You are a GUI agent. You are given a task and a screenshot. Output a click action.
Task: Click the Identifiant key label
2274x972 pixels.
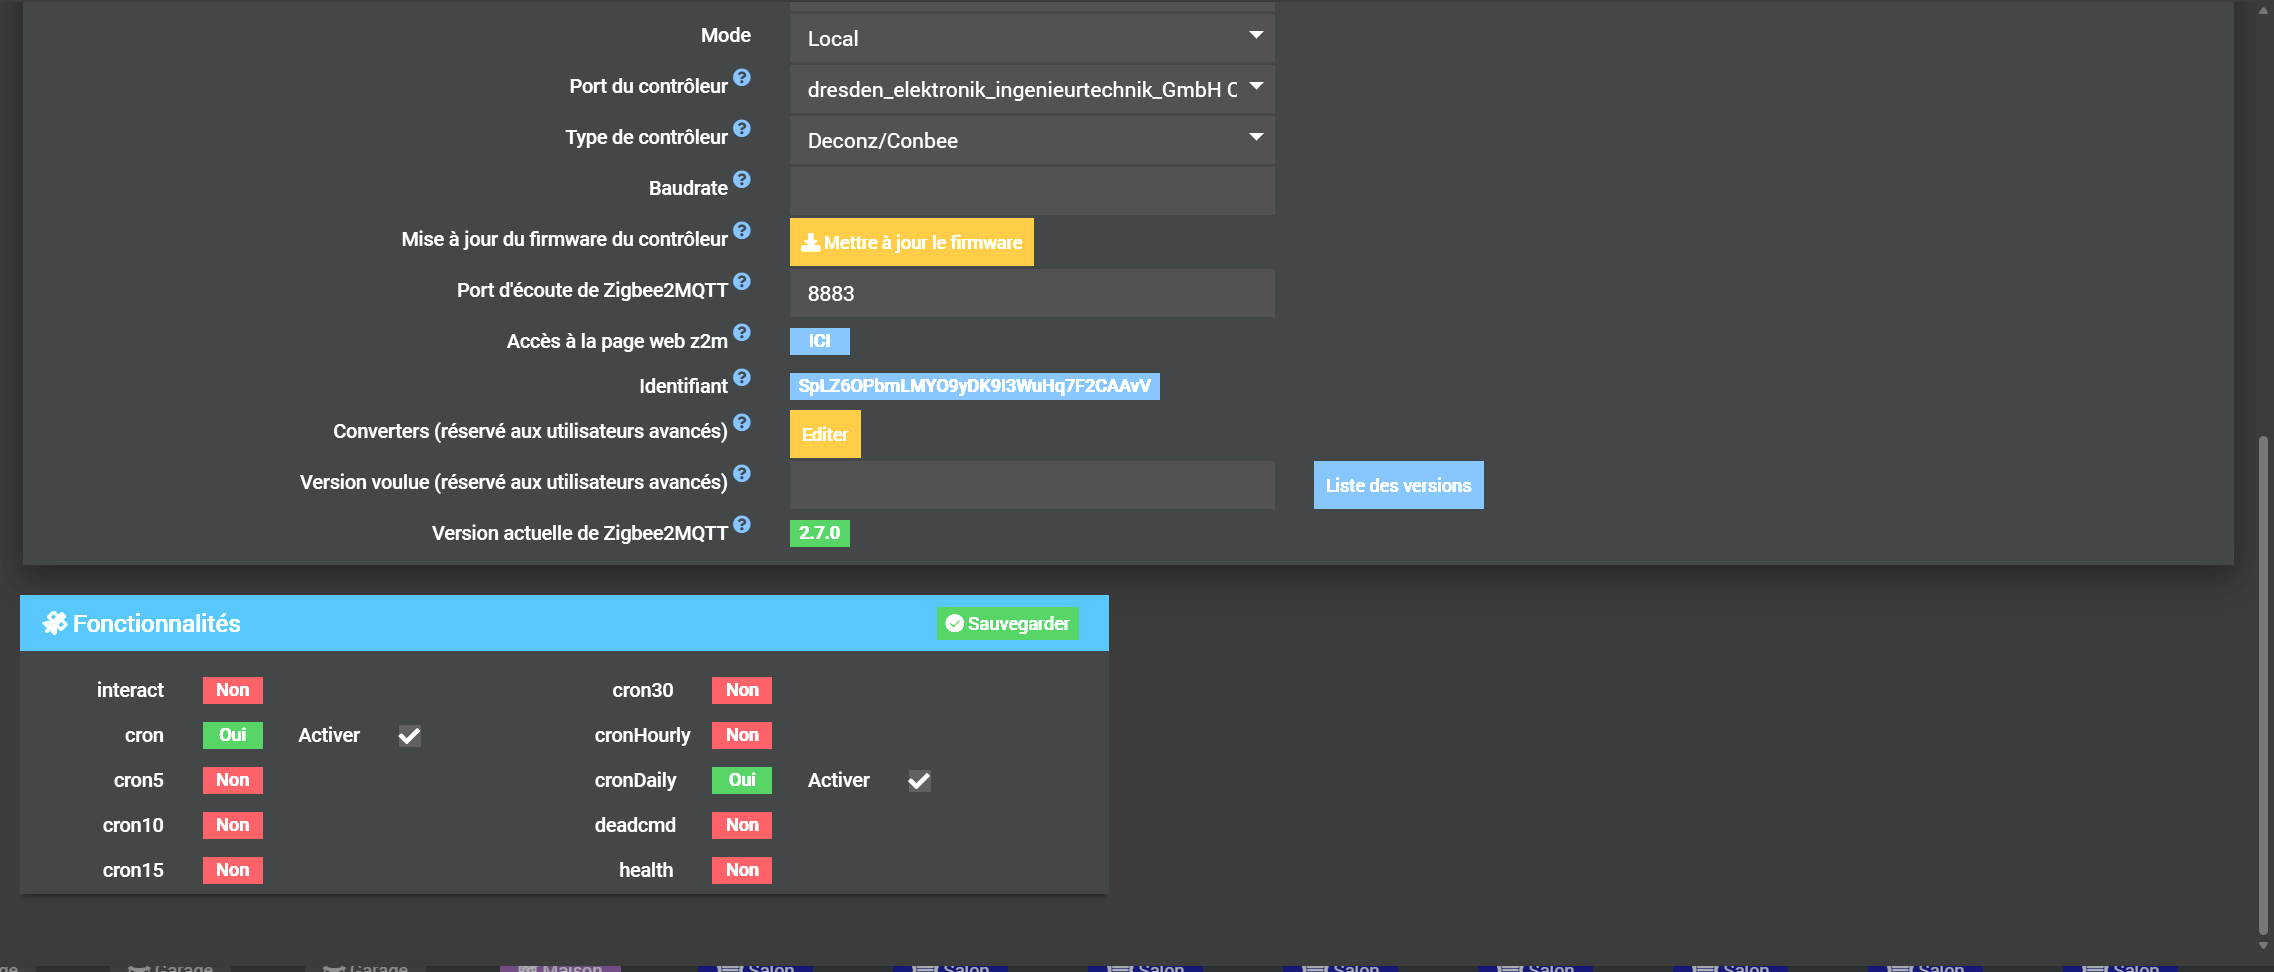tap(975, 386)
